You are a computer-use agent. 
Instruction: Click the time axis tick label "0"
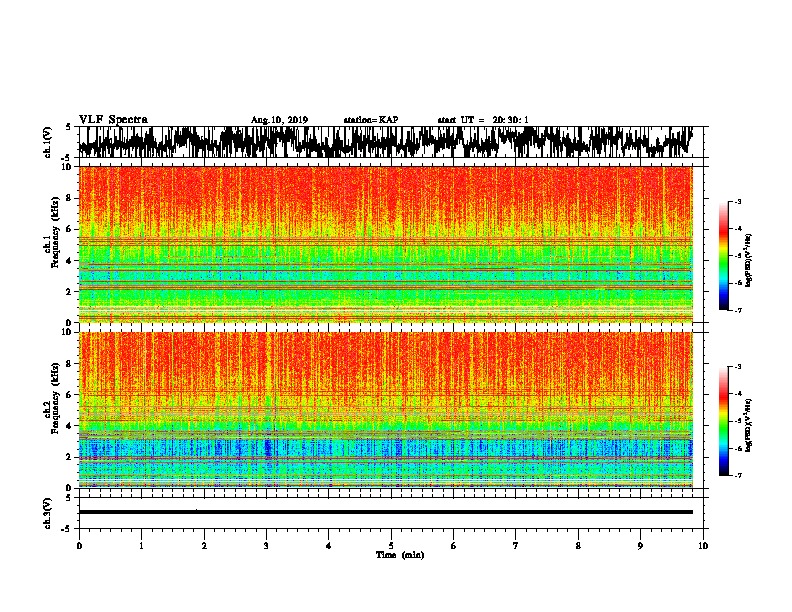[x=79, y=546]
